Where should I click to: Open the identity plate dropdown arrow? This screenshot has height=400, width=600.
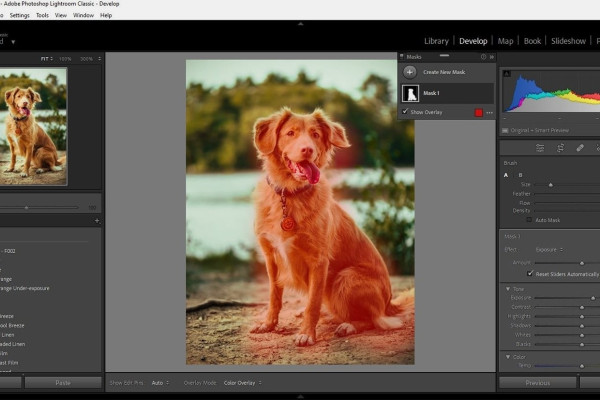click(x=13, y=42)
